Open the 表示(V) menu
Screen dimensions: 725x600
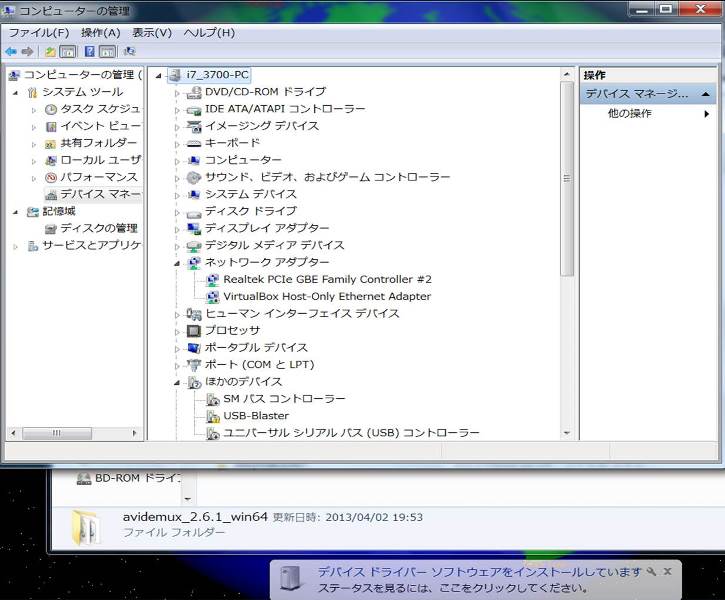(x=152, y=33)
